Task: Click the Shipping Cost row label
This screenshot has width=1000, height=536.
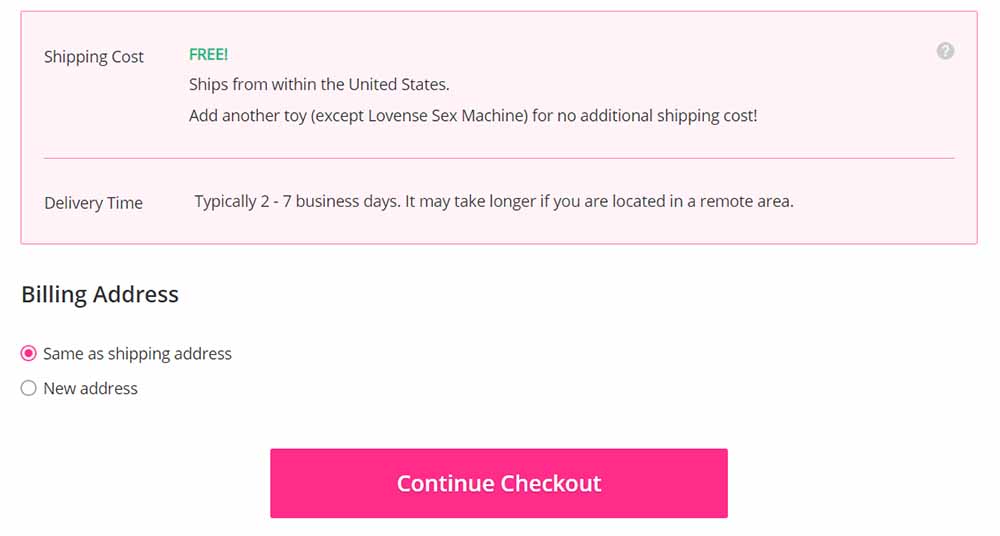Action: (94, 57)
